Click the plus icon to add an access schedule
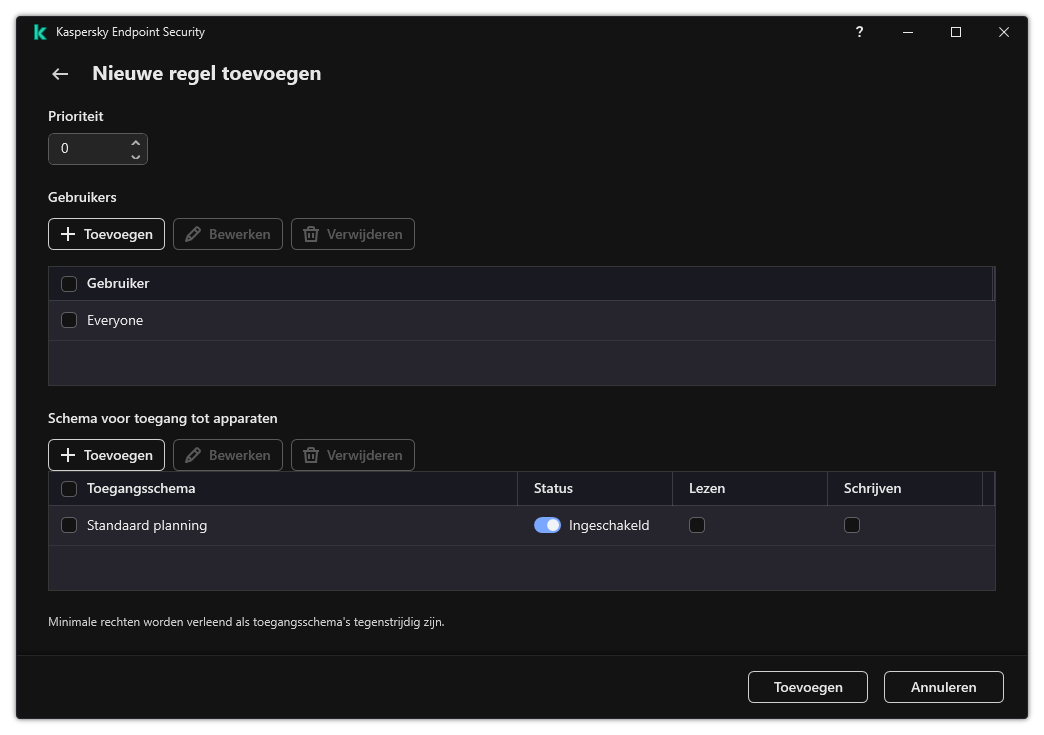 click(x=67, y=455)
